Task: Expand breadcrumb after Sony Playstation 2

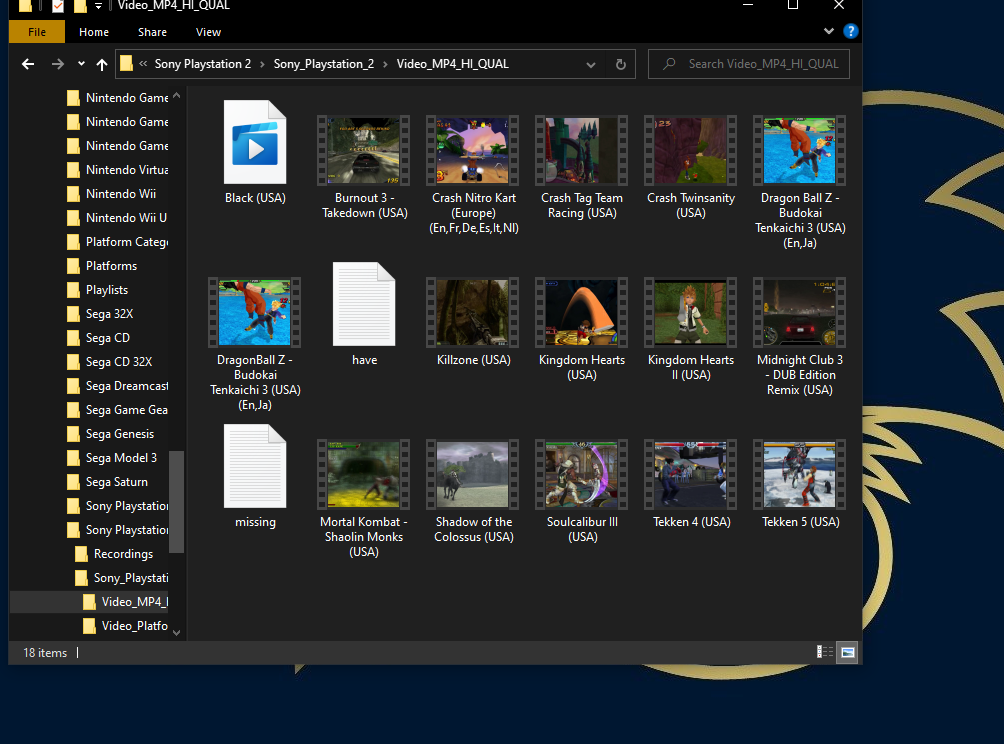Action: [263, 64]
